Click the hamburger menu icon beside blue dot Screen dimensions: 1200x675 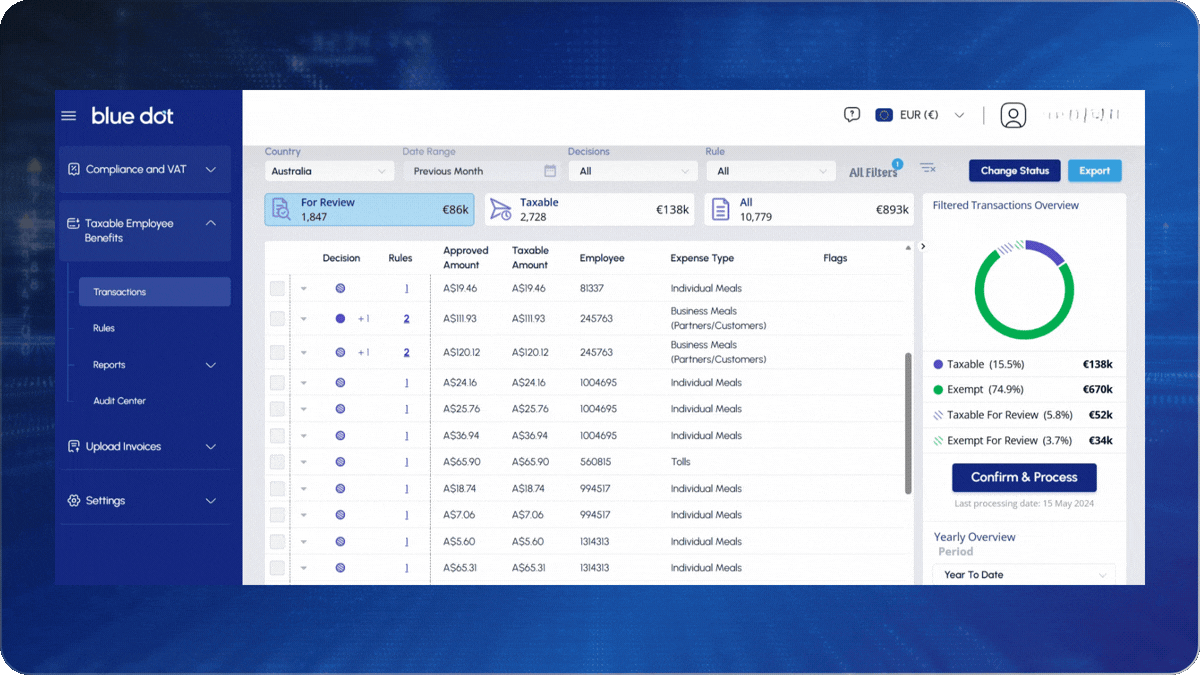[69, 116]
